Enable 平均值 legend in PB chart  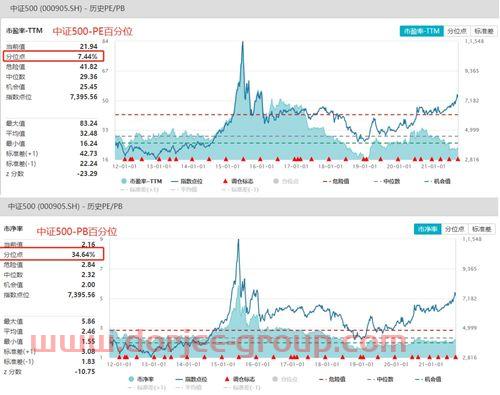tap(188, 387)
